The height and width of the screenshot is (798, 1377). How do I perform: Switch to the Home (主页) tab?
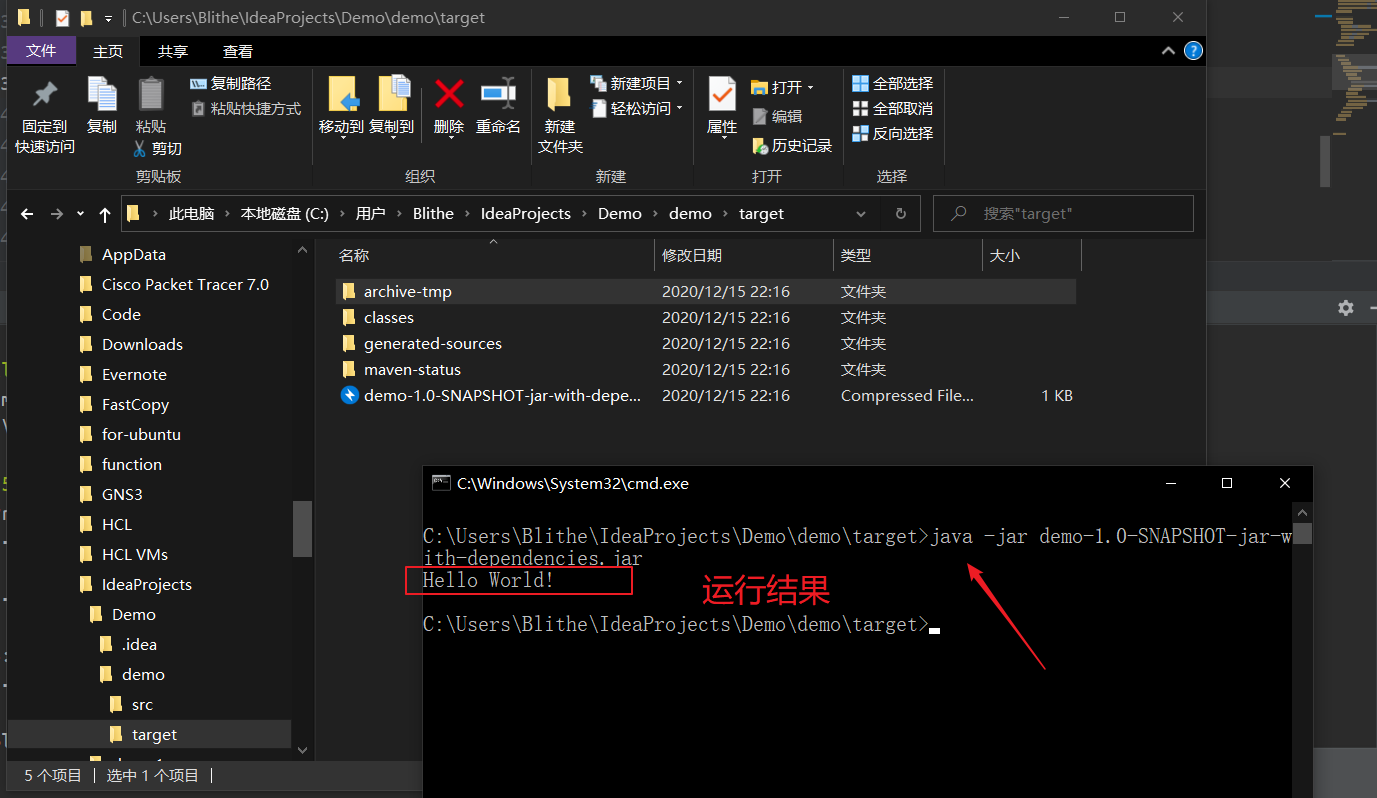click(108, 52)
